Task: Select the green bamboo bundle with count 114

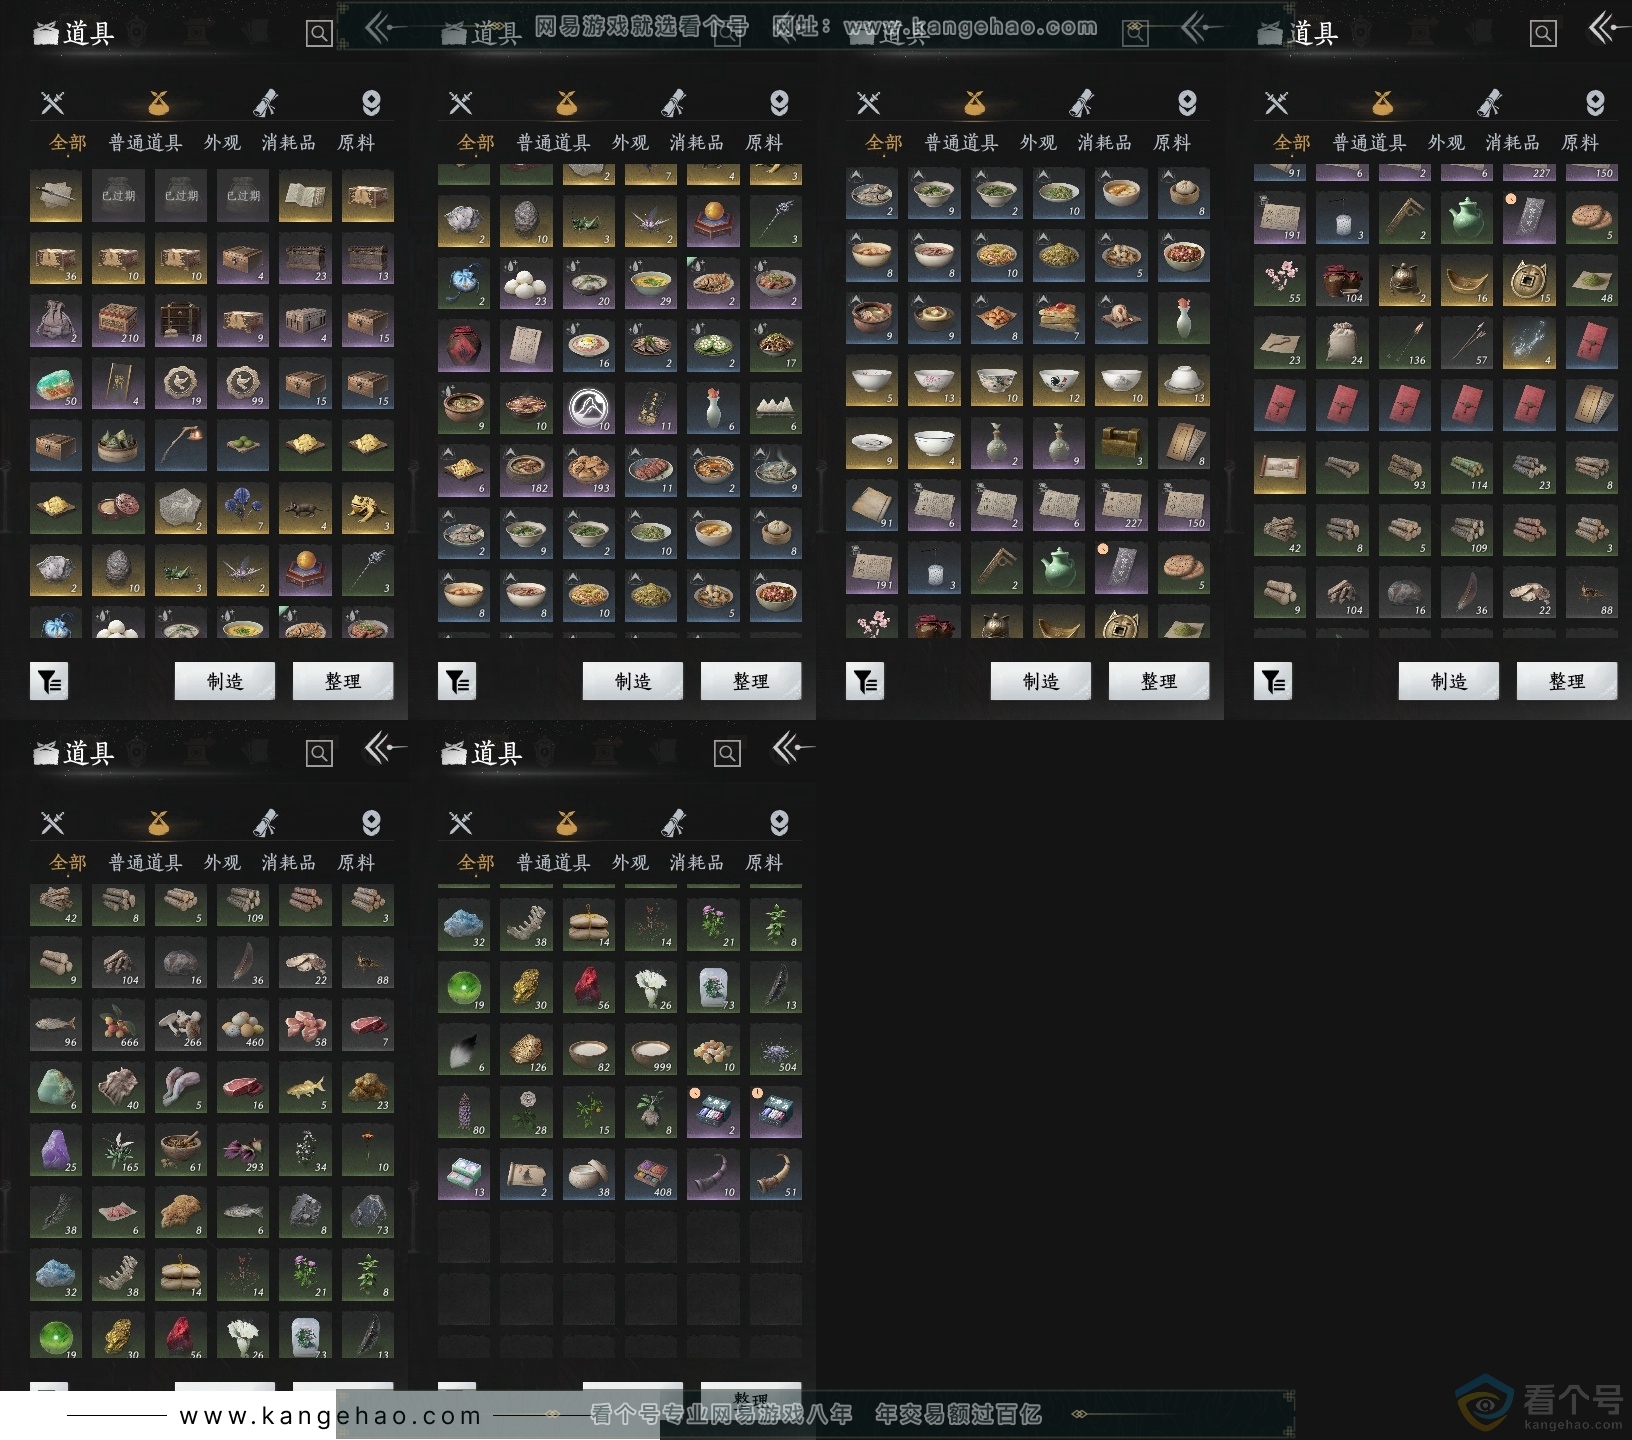Action: pyautogui.click(x=1467, y=468)
